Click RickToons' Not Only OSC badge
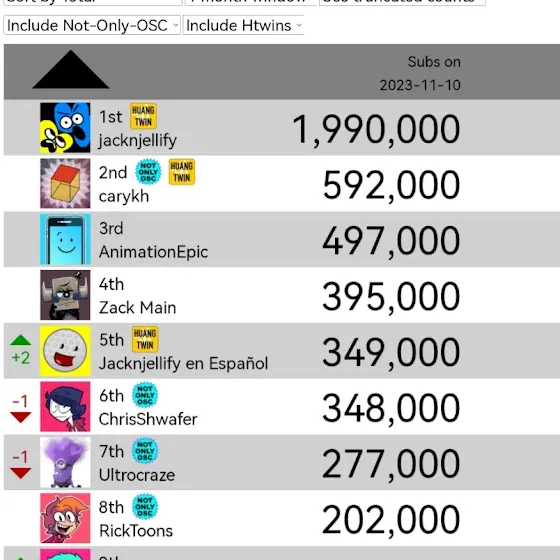The image size is (560, 560). 145,506
